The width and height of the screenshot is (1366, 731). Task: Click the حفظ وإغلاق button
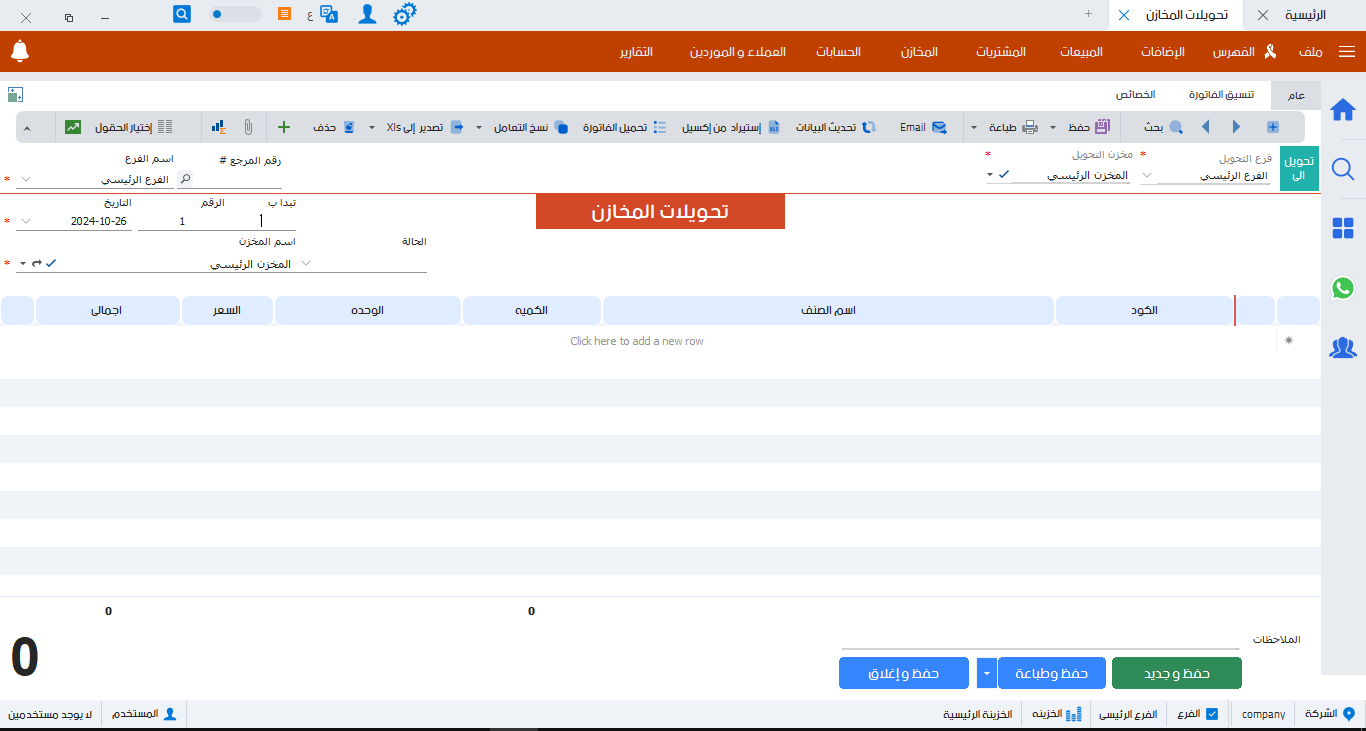(903, 673)
